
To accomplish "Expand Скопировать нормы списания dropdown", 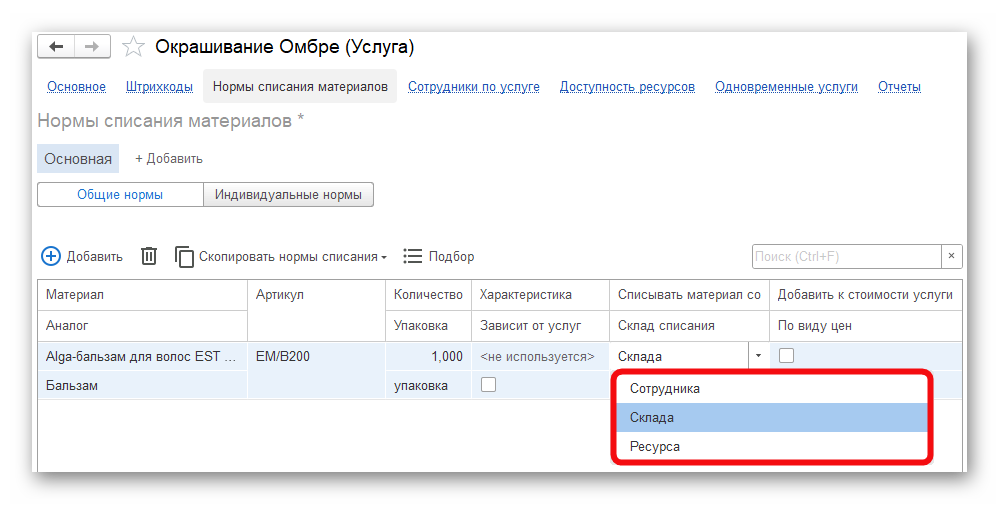I will tap(384, 257).
